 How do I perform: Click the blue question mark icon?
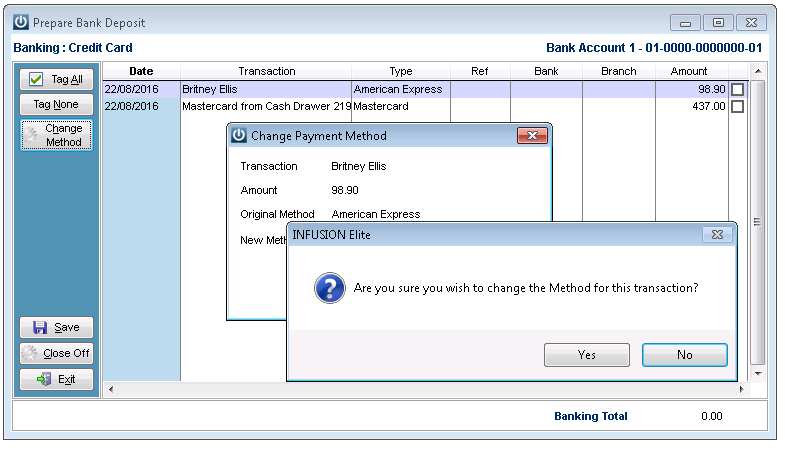click(329, 288)
